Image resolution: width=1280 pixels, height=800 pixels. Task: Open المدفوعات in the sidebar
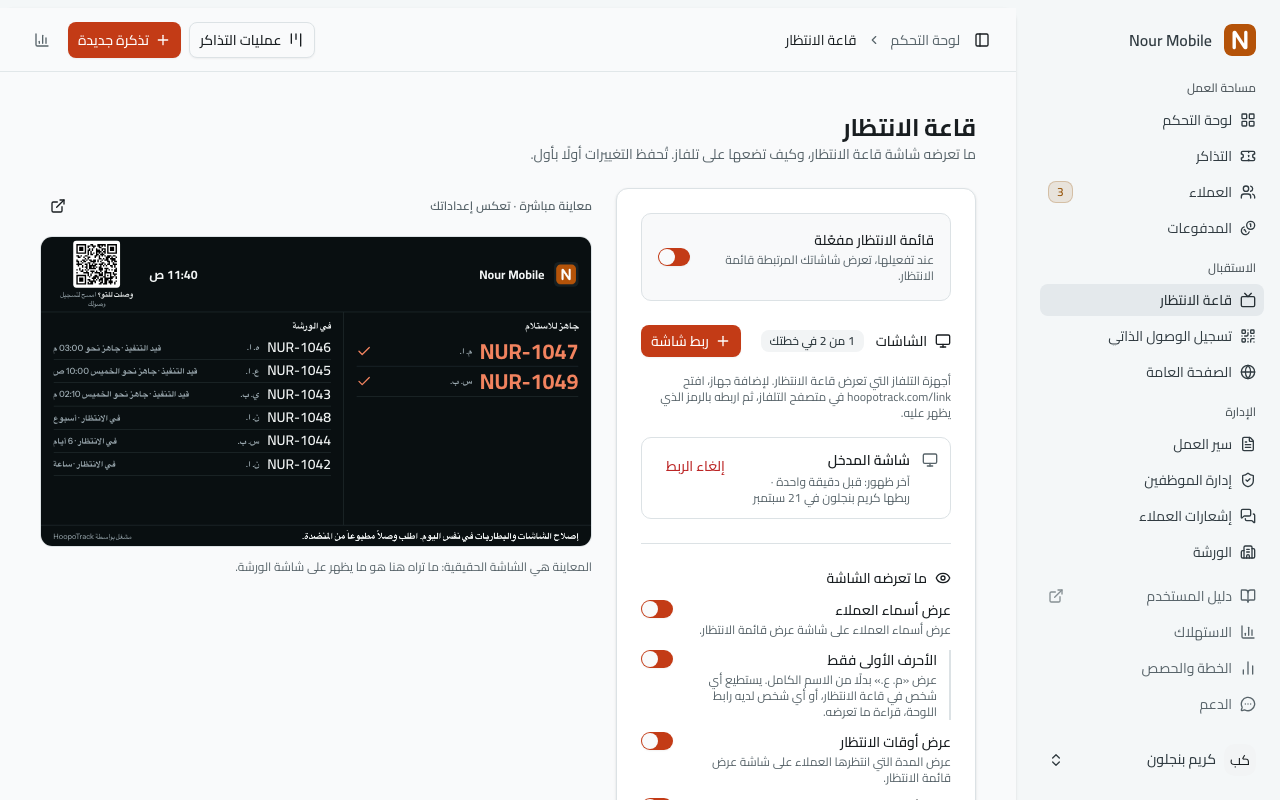[x=1152, y=228]
